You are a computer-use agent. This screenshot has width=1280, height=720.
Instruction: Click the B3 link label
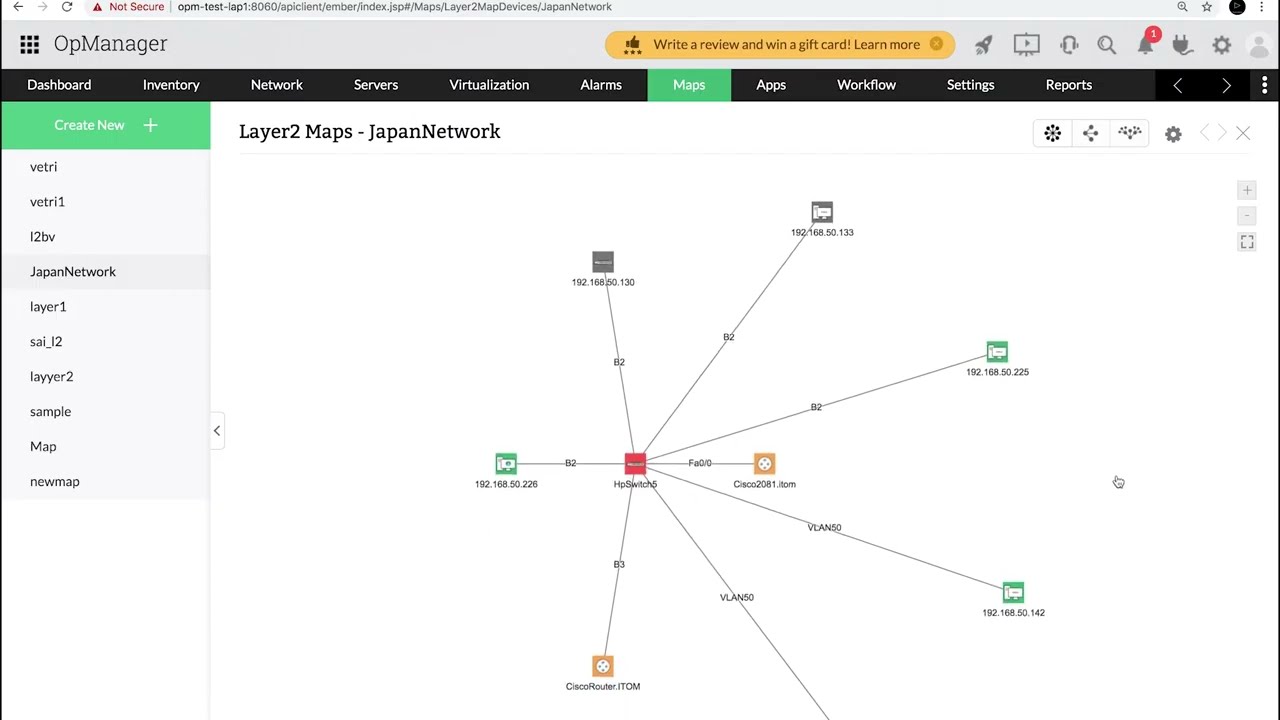pos(619,564)
